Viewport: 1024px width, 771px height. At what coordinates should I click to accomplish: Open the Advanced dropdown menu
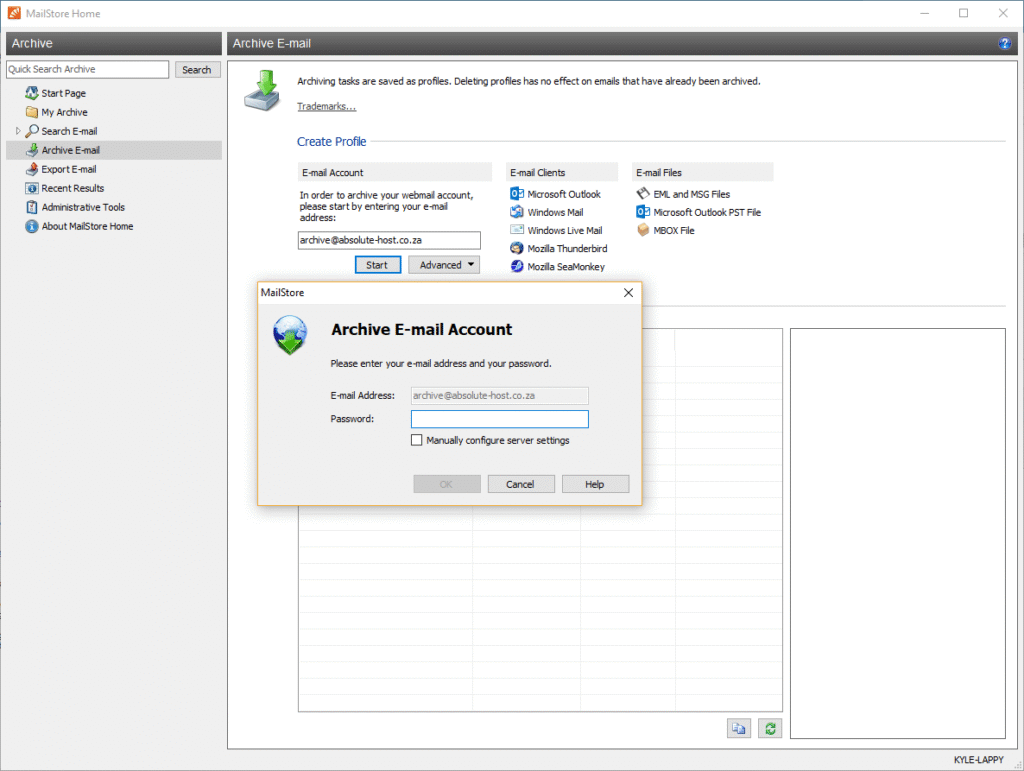445,264
